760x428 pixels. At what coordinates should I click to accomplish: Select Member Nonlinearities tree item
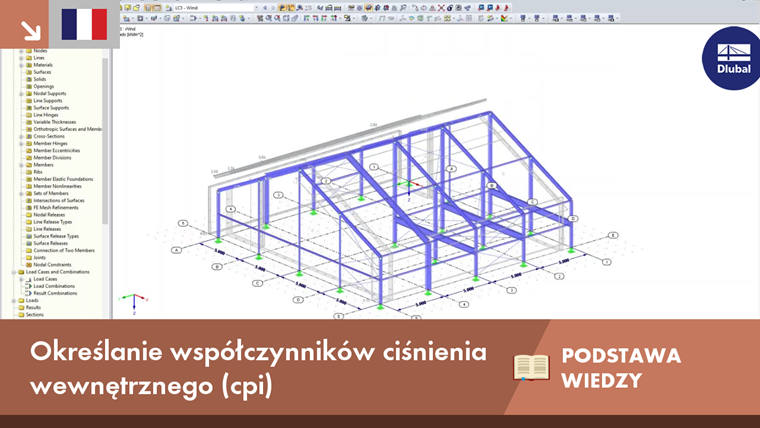coord(57,186)
